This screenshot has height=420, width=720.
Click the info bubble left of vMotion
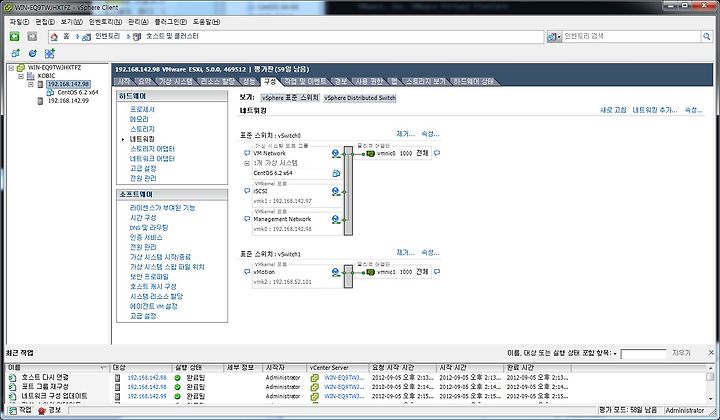point(247,272)
